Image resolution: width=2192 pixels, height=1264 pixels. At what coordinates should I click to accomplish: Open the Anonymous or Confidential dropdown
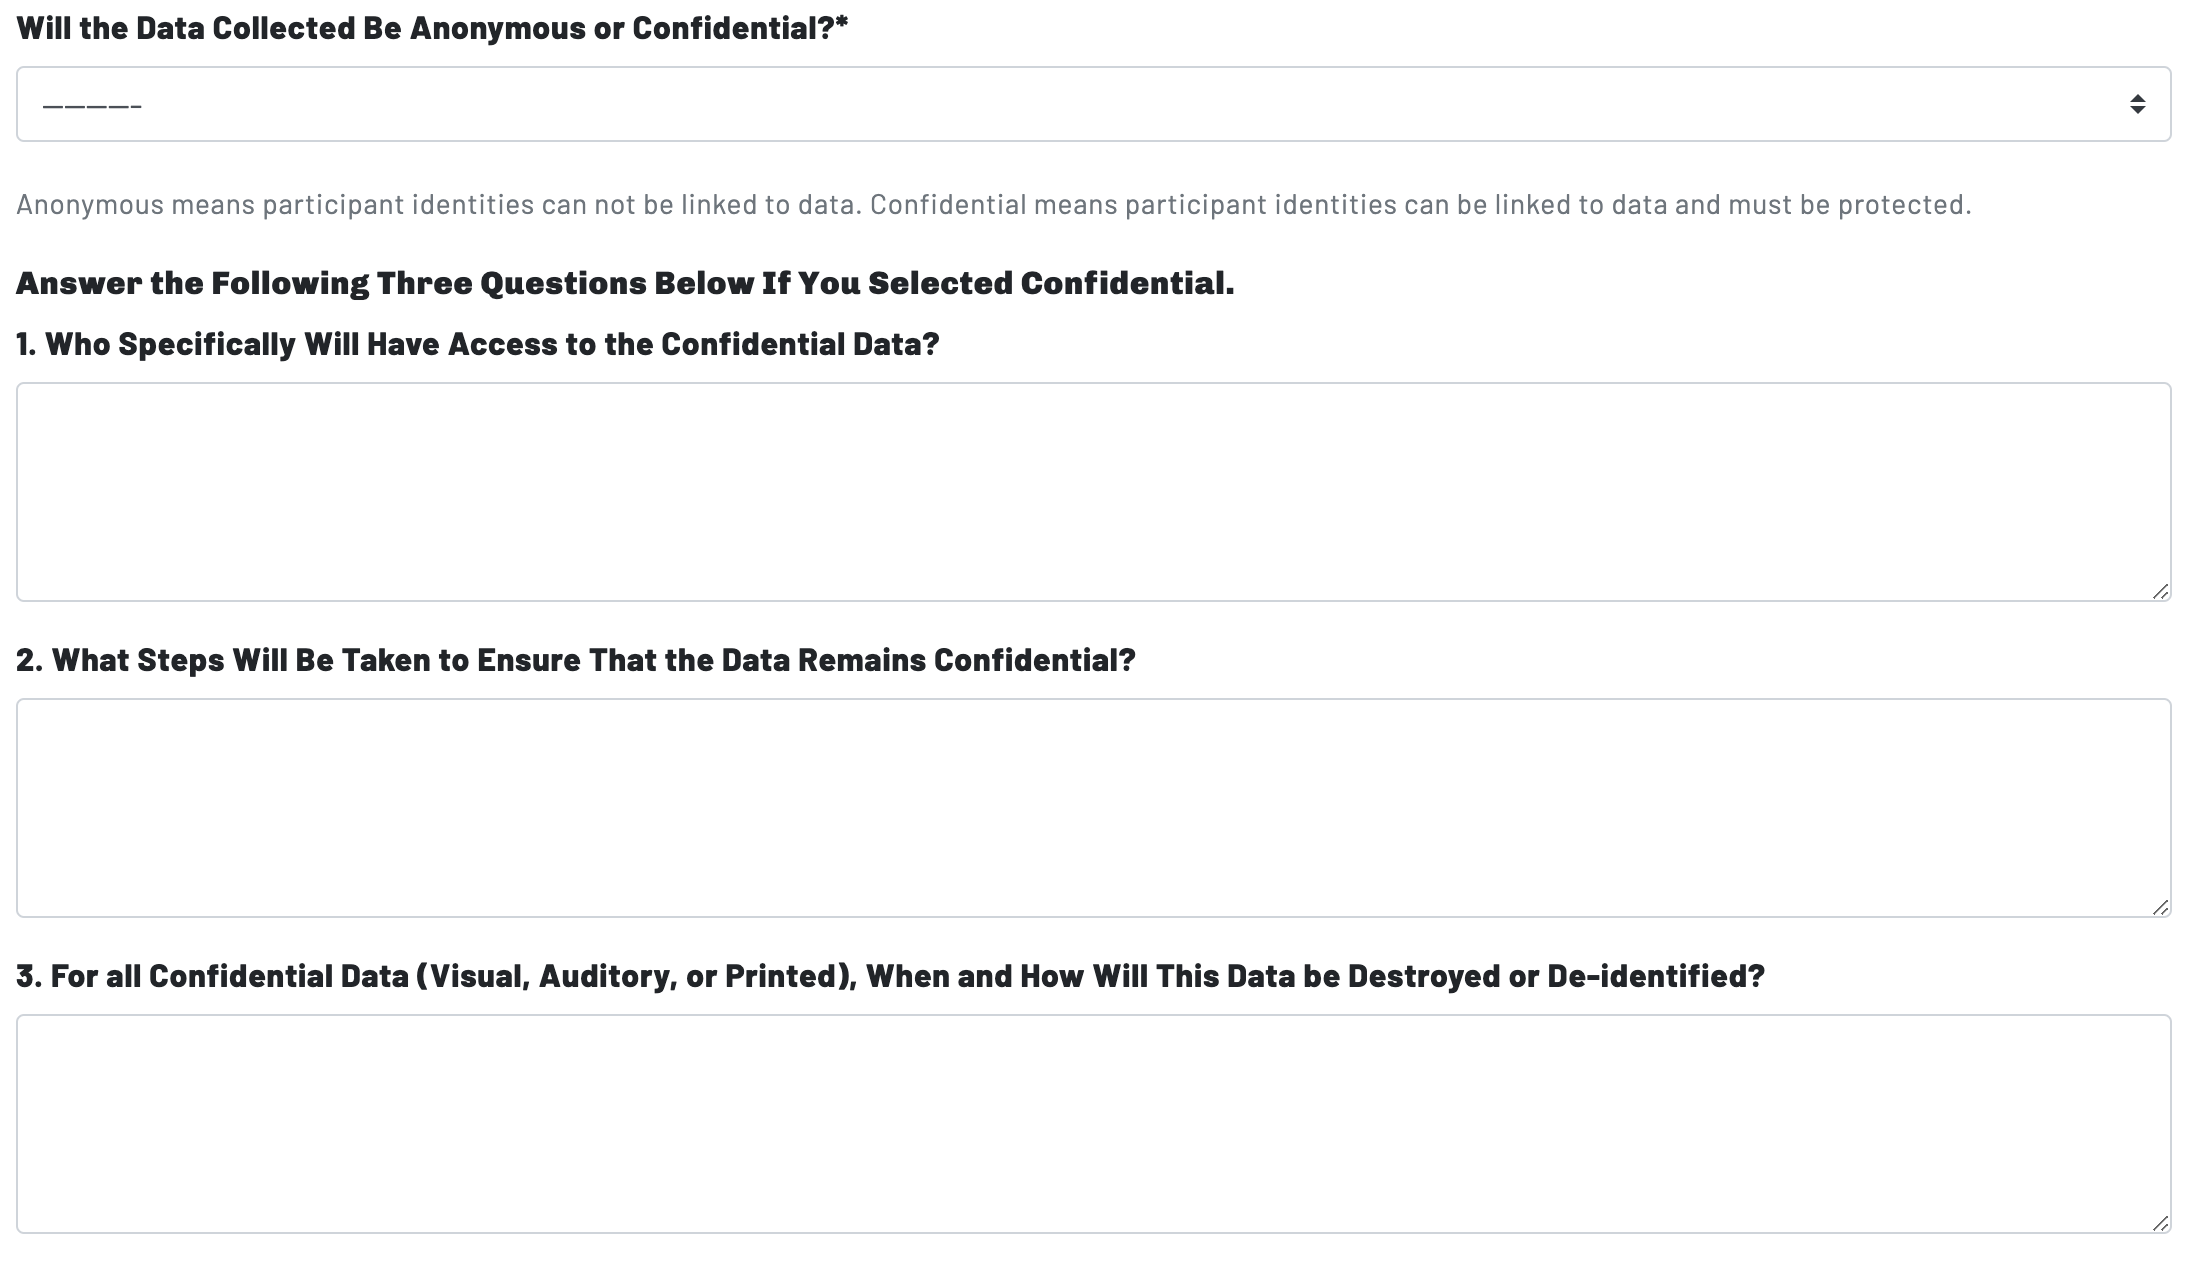(x=1092, y=104)
